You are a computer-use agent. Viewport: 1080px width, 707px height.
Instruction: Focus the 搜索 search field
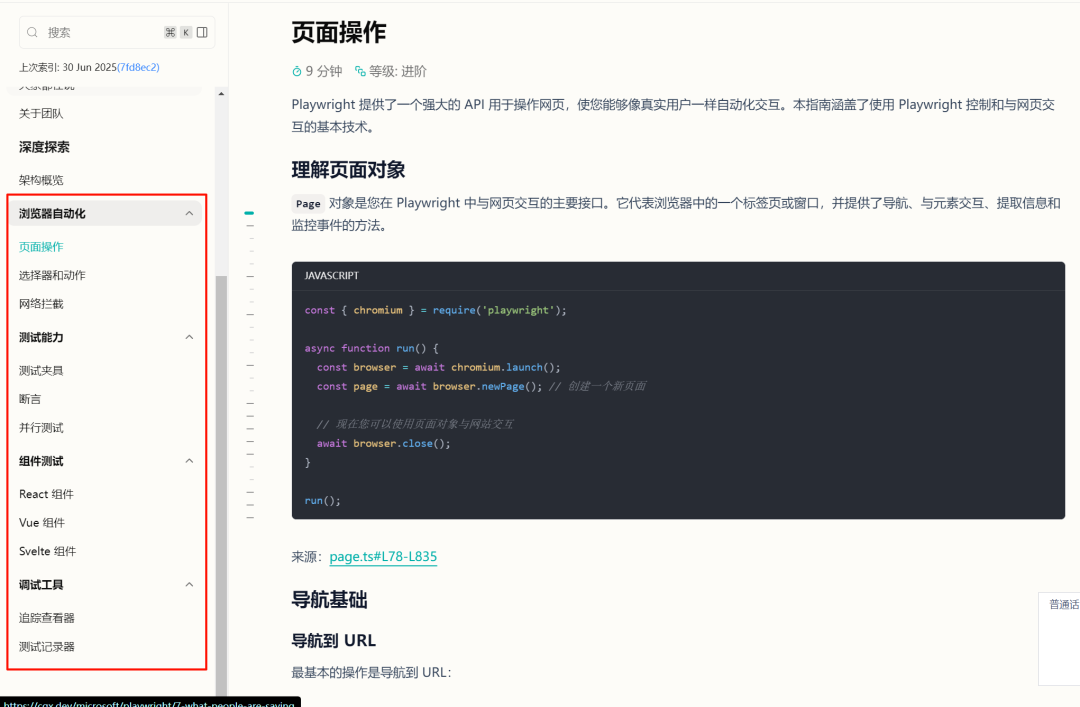coord(117,32)
